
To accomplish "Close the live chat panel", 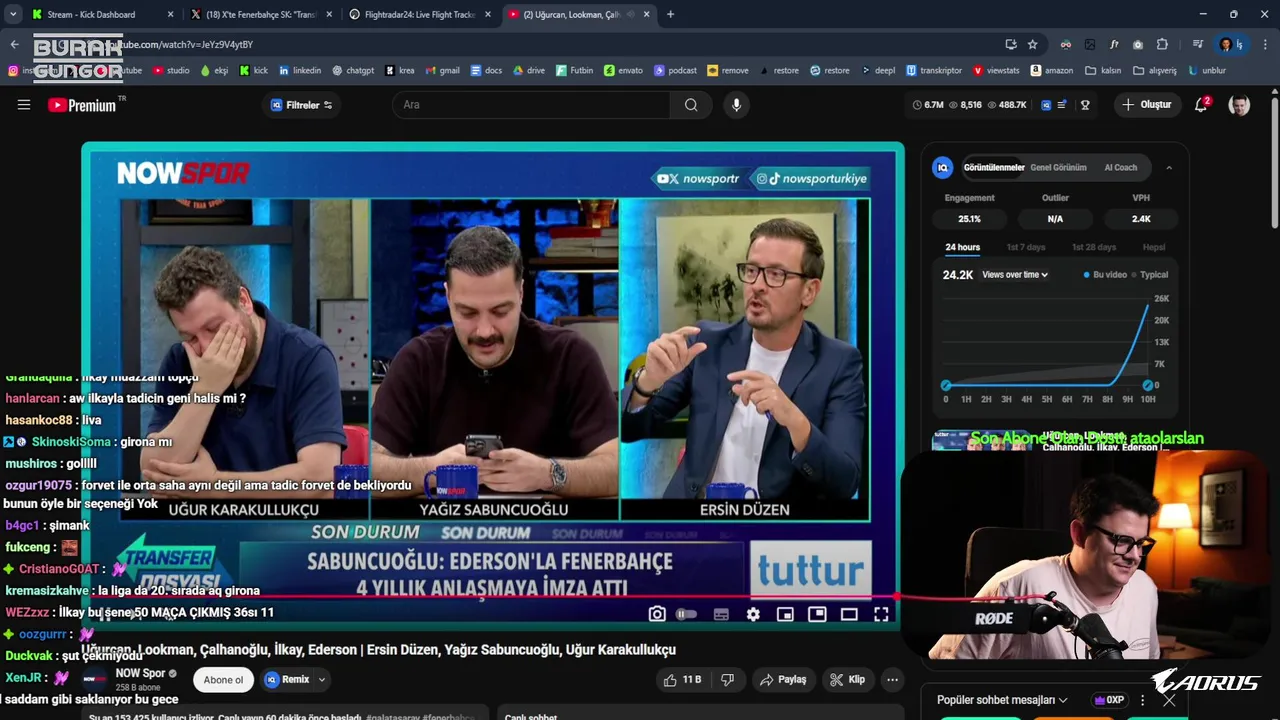I will click(1169, 700).
